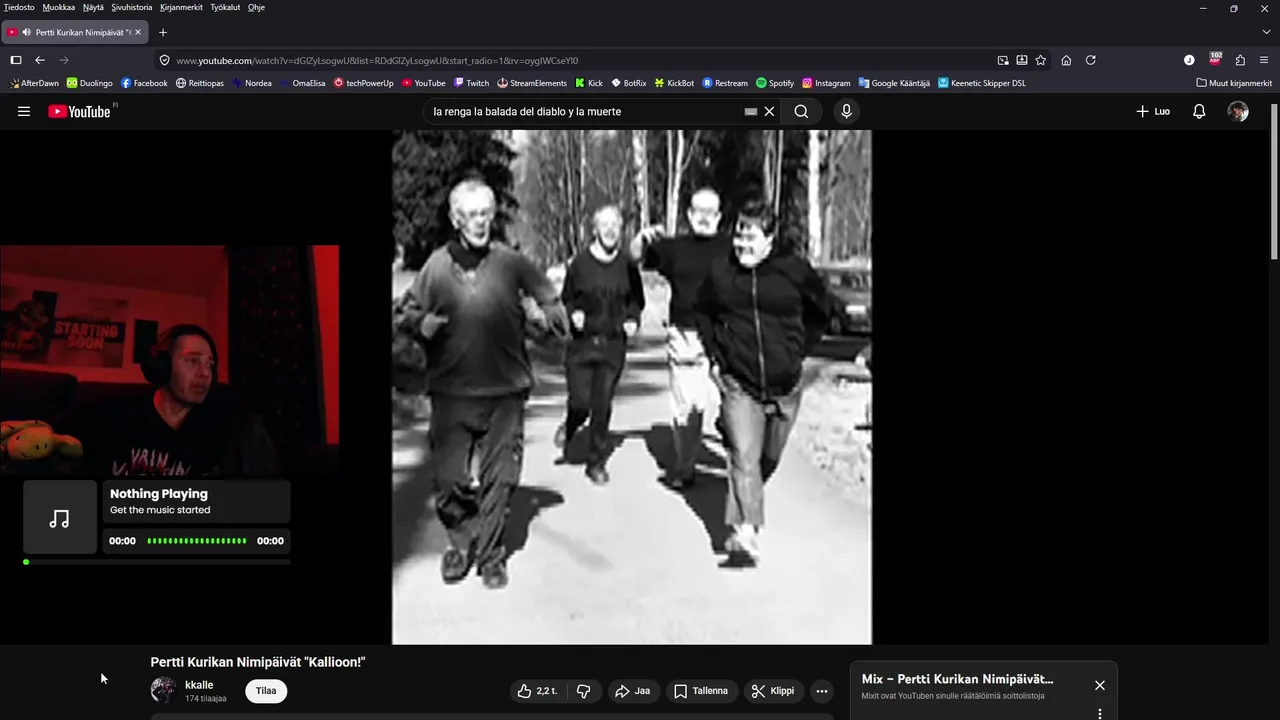1280x720 pixels.
Task: Open the Sivuhistoria menu
Action: tap(132, 7)
